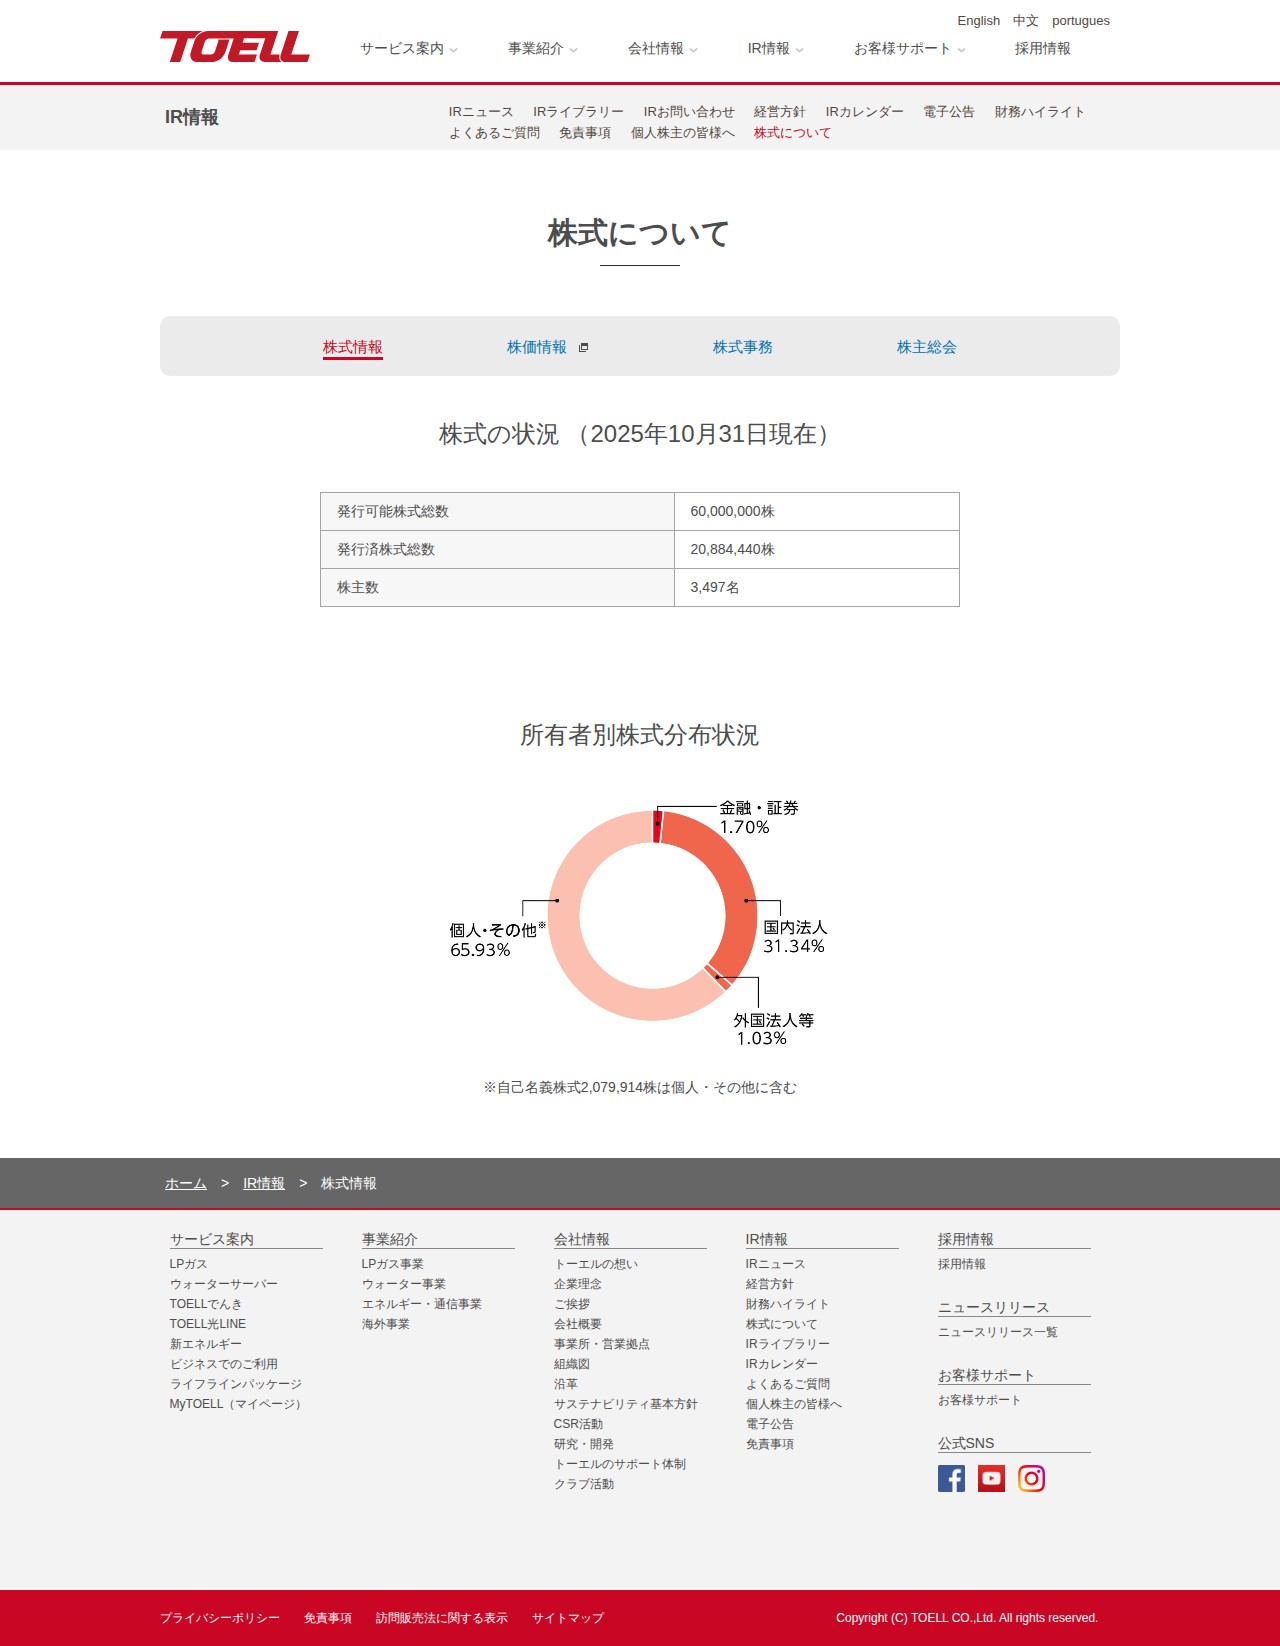
Task: Open 採用情報 in top navigation
Action: point(1043,48)
